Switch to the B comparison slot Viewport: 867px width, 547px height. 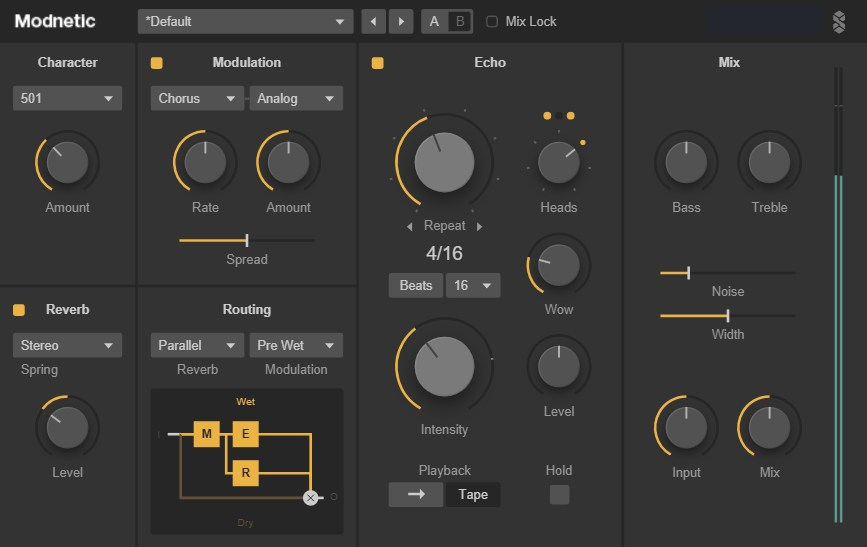pos(460,21)
